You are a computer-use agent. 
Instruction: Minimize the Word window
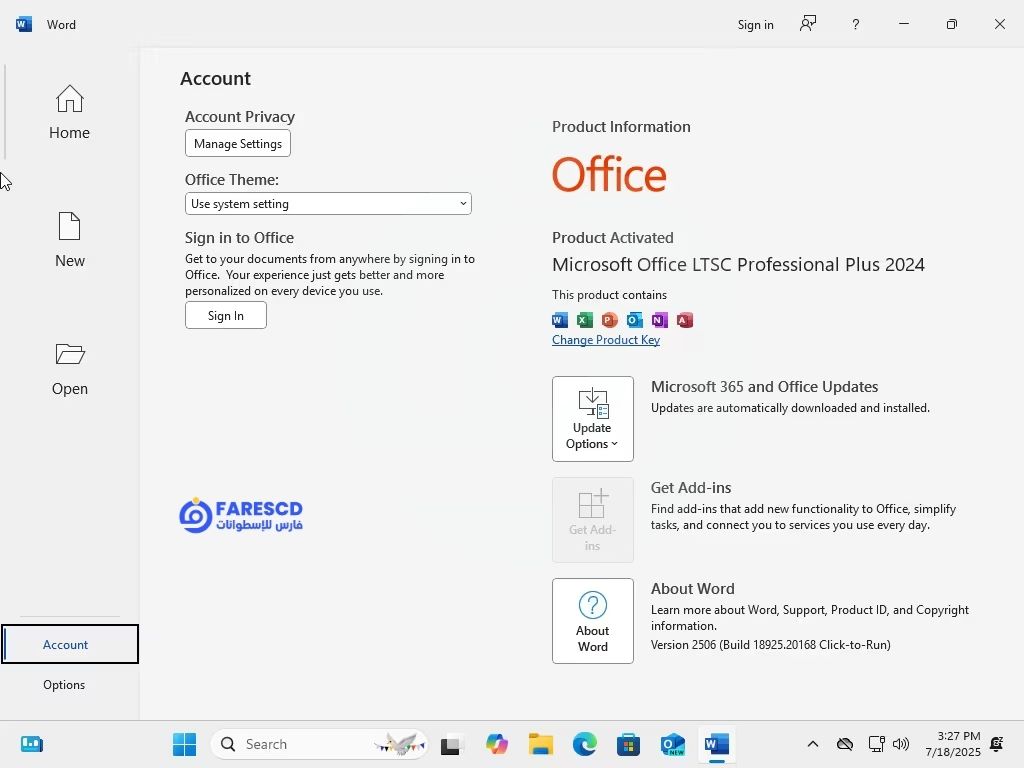pyautogui.click(x=904, y=24)
